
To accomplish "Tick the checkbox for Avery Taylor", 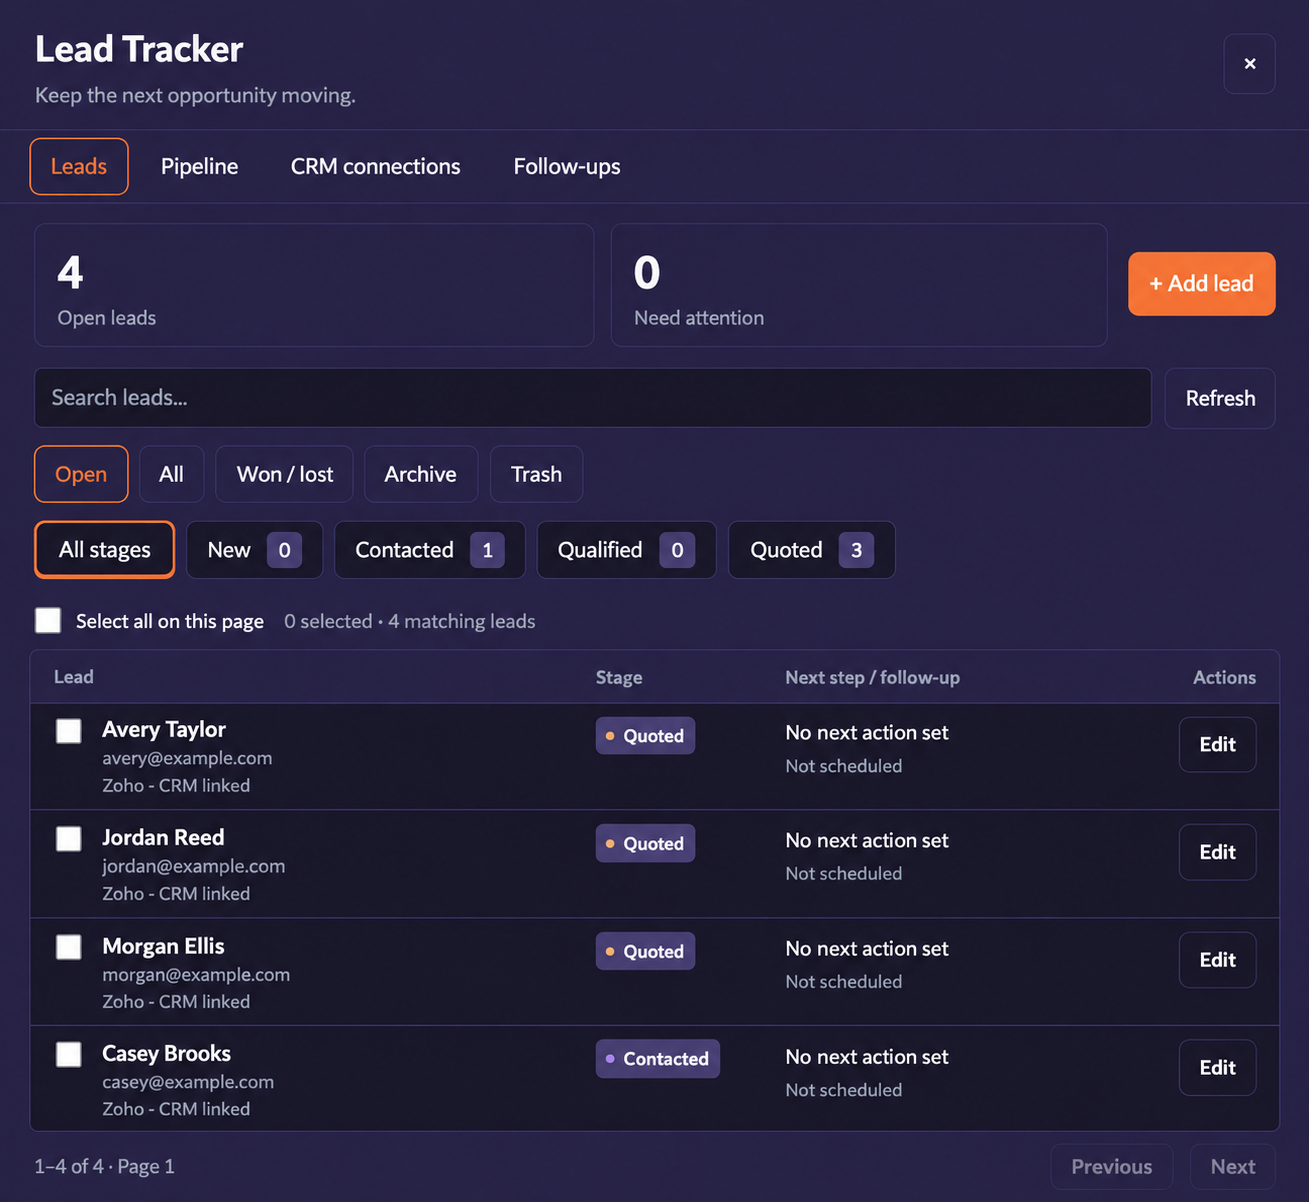I will click(x=69, y=731).
